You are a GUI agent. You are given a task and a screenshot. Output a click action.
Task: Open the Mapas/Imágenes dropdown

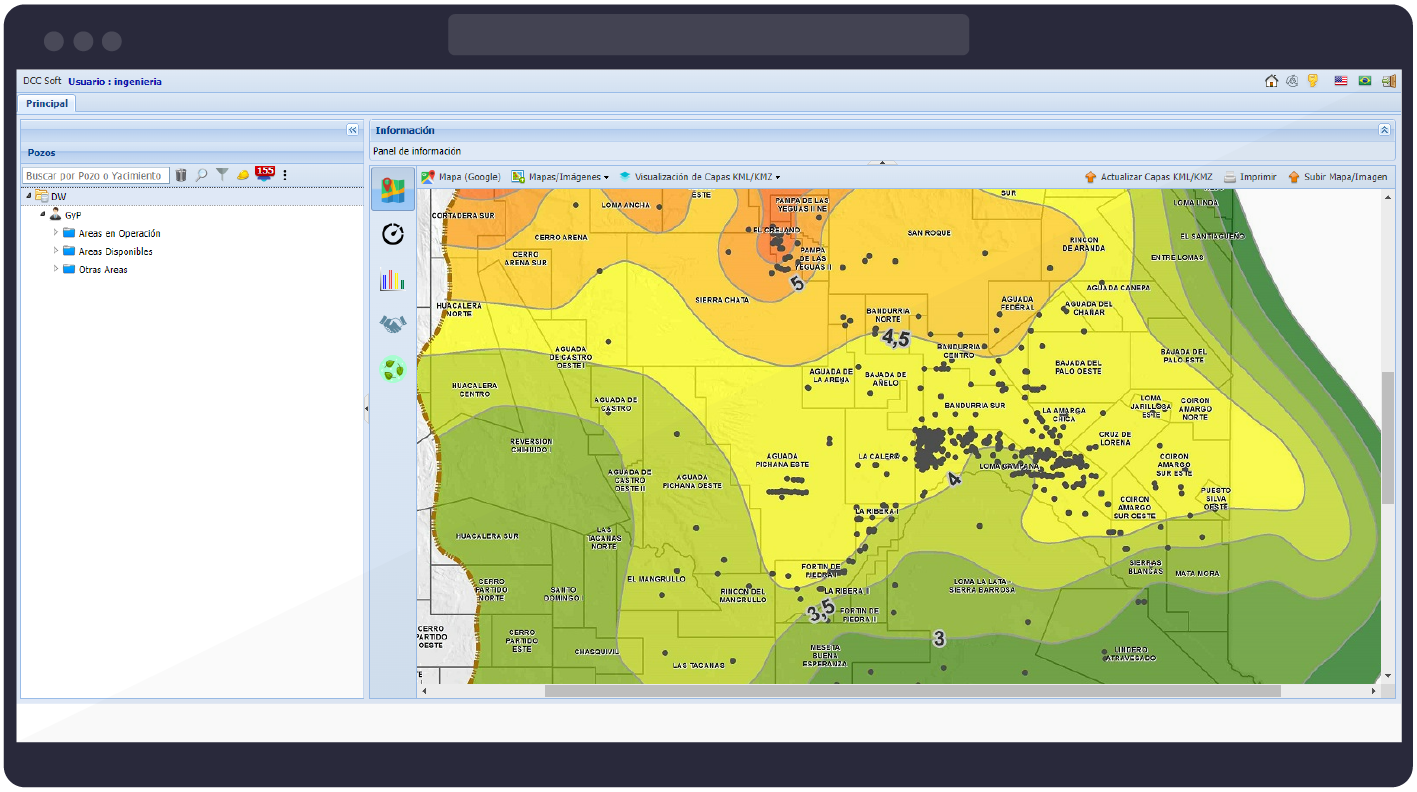[x=560, y=177]
